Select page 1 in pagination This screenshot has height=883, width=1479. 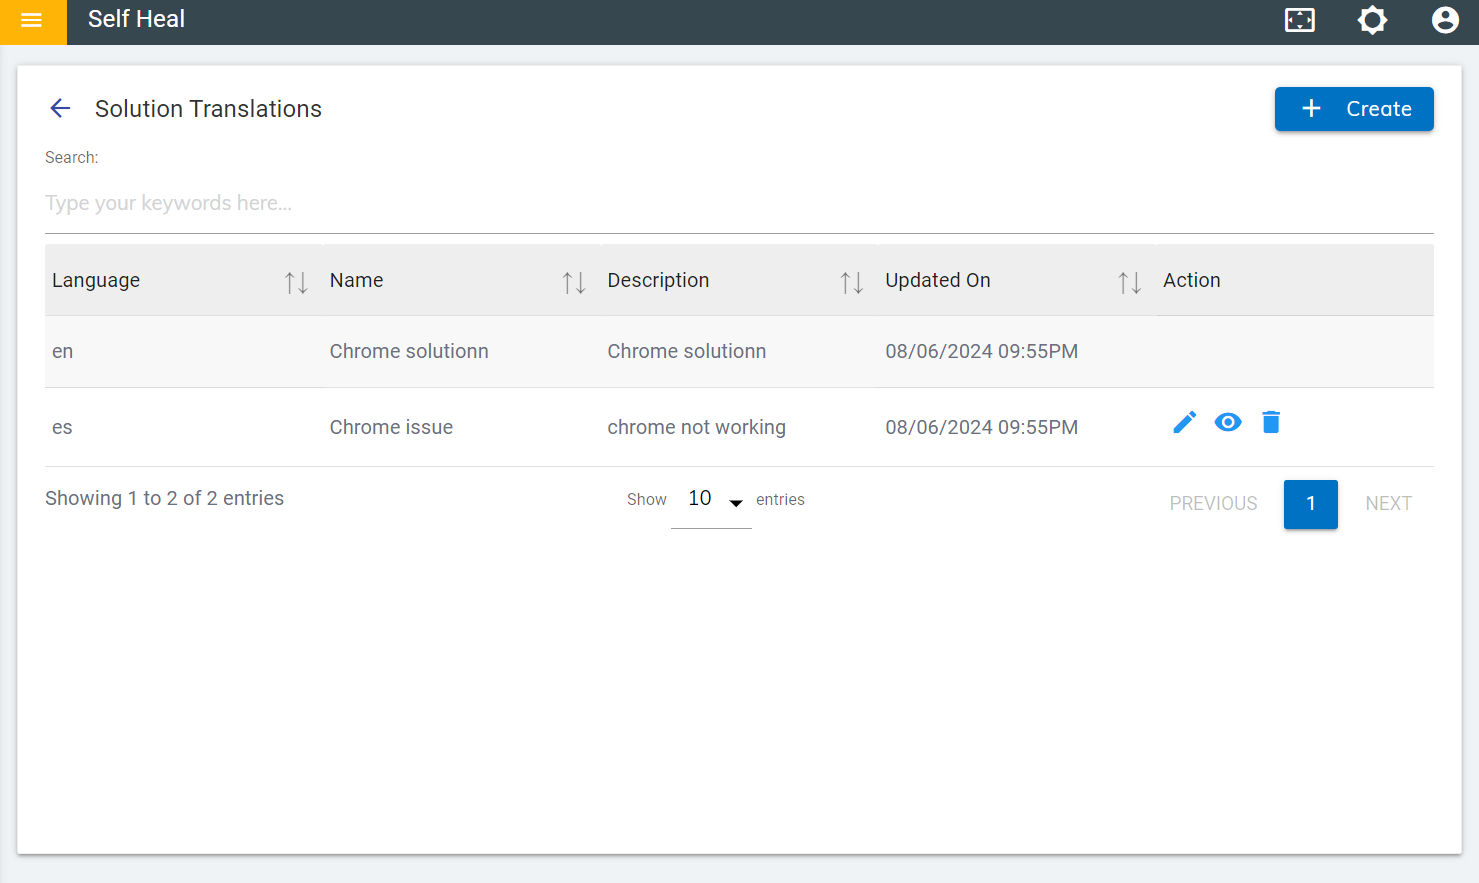click(x=1310, y=504)
